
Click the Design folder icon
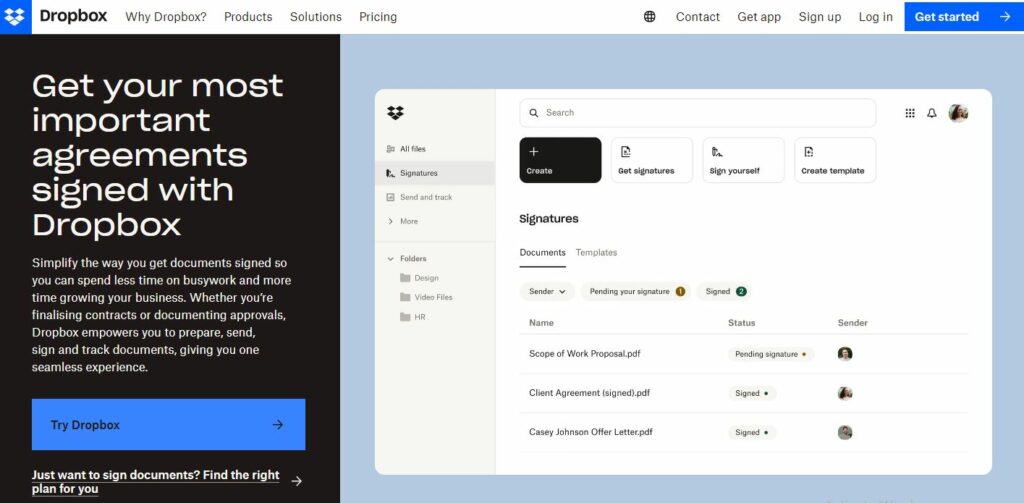(x=405, y=278)
